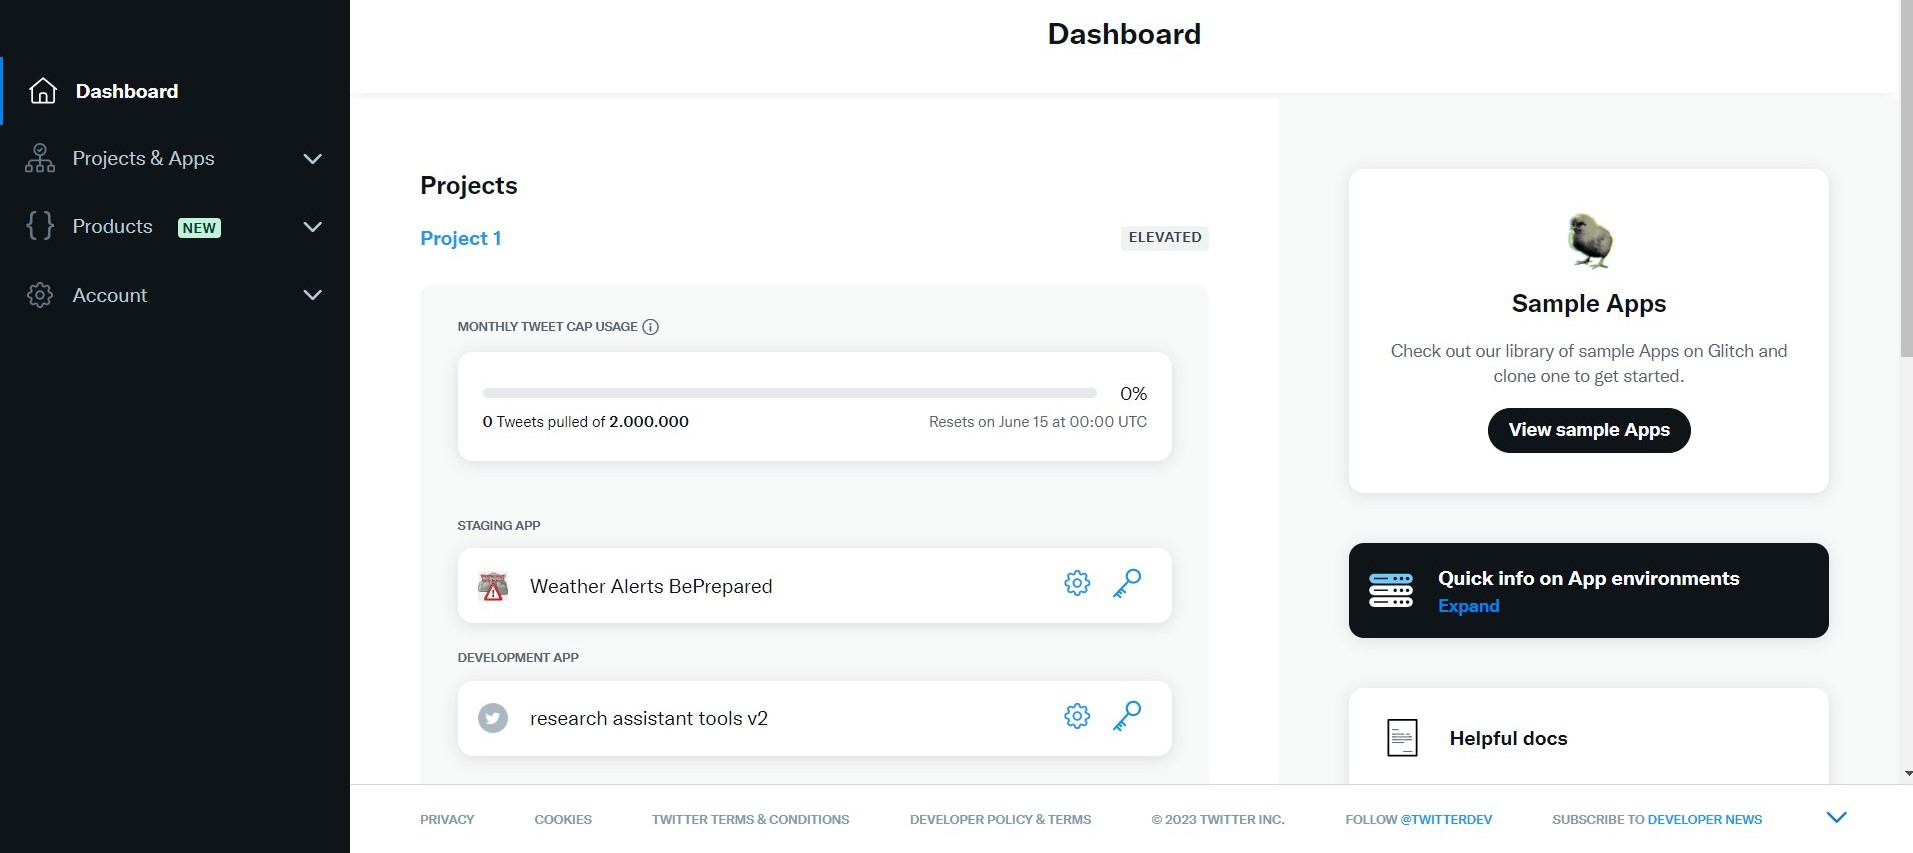Click the Weather Alerts BePrepared app logo
1913x853 pixels.
pos(493,586)
